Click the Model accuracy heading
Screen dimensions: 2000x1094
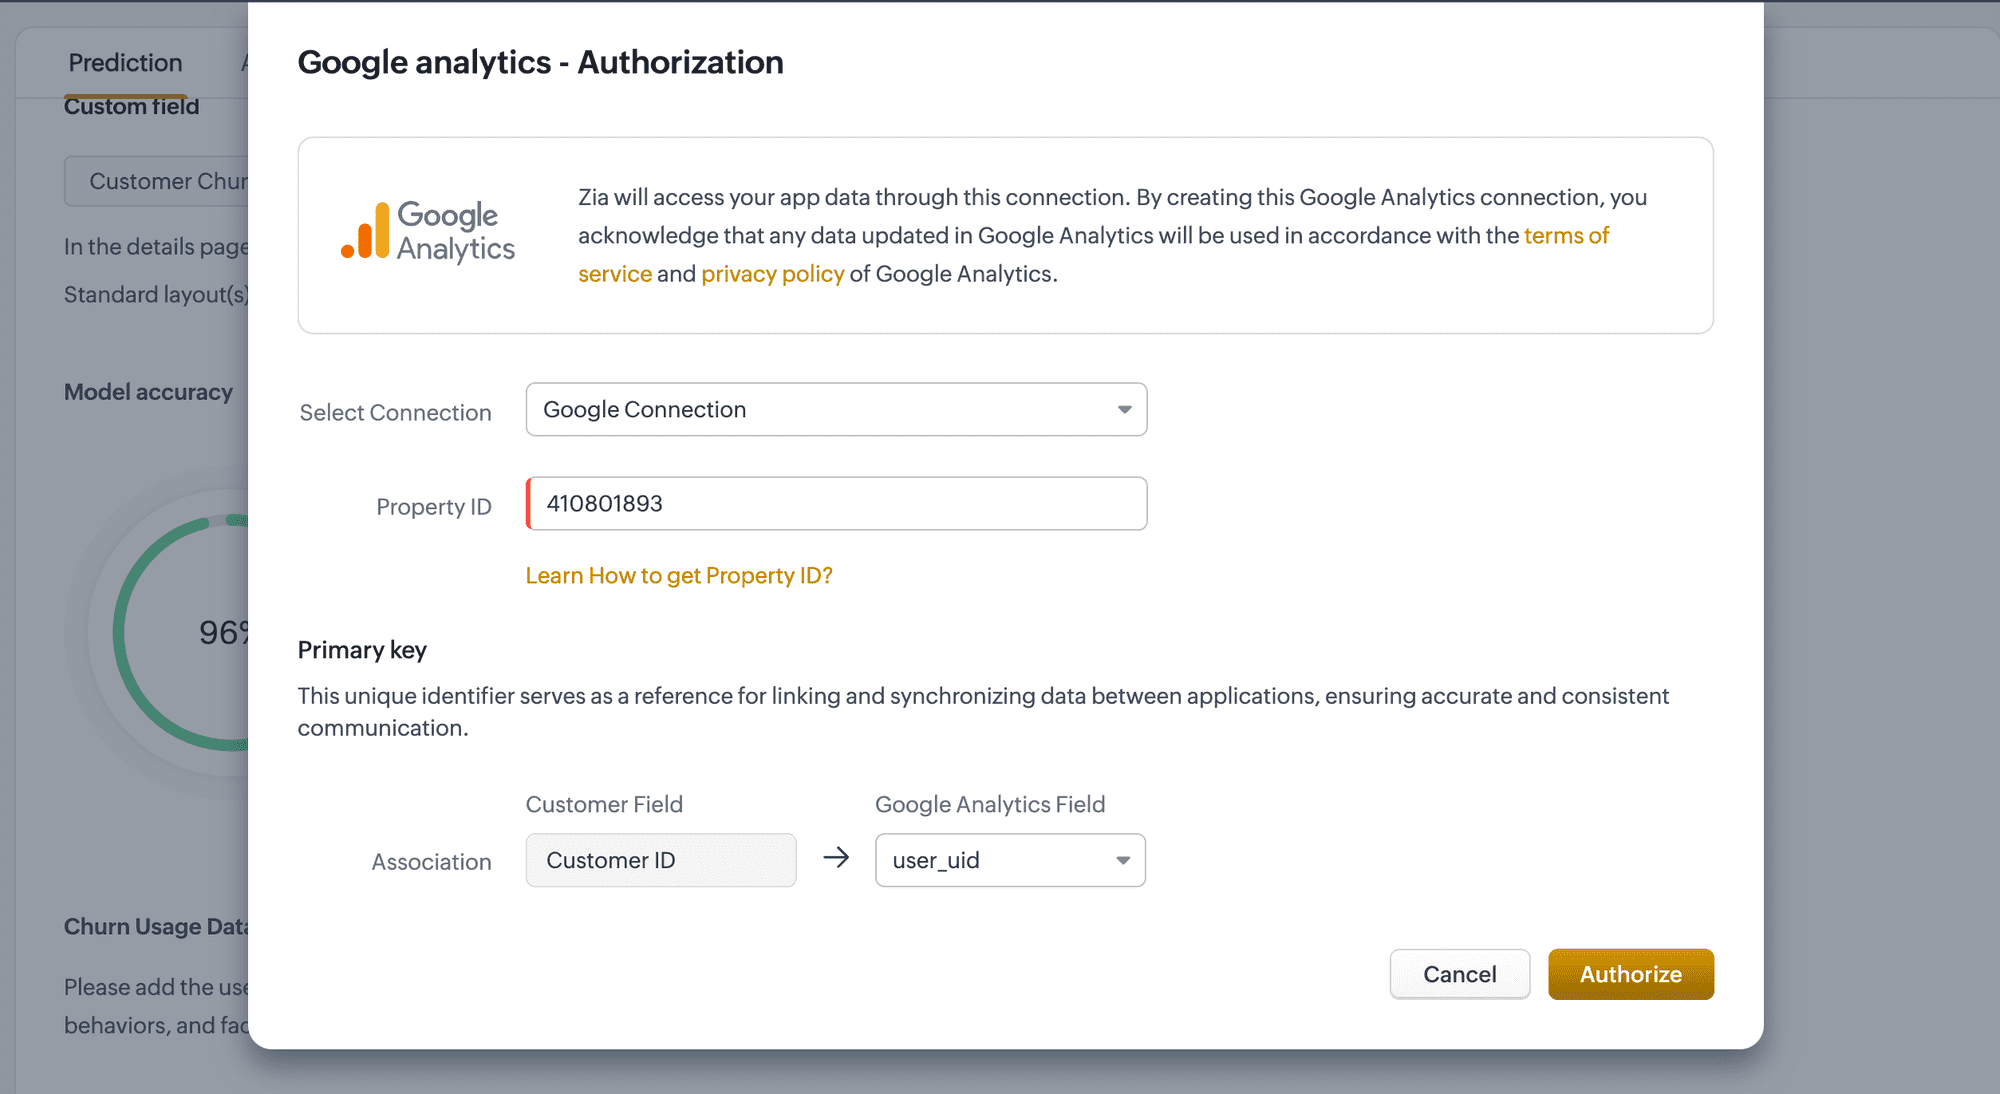(x=148, y=392)
